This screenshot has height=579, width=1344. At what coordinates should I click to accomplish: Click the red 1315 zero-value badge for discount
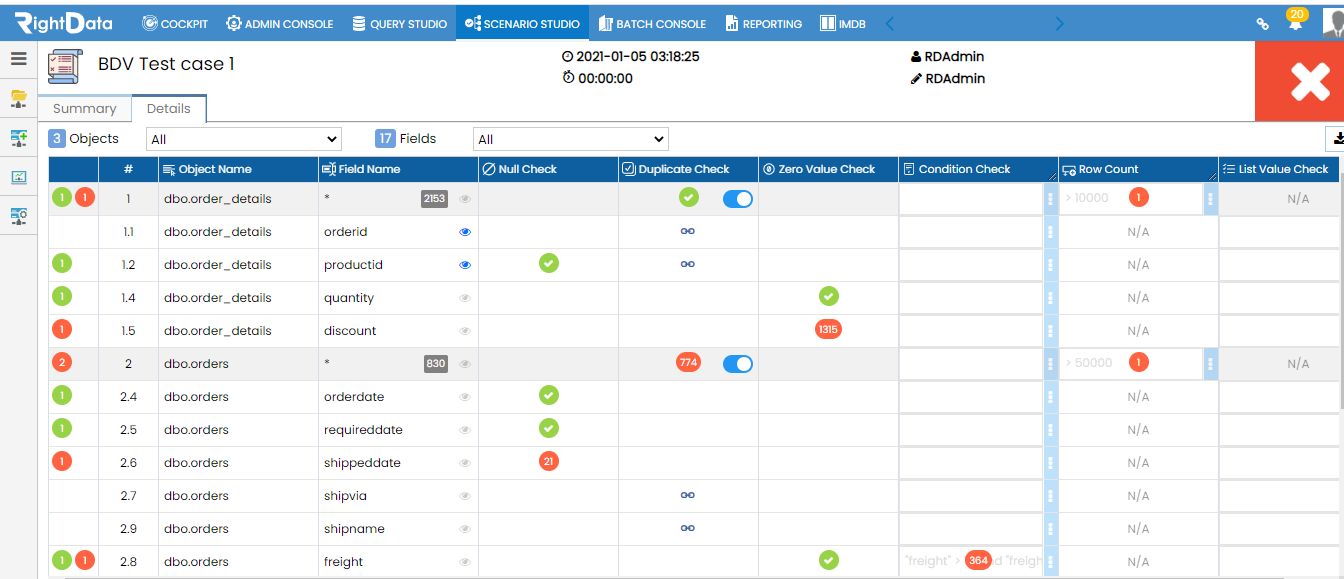828,329
